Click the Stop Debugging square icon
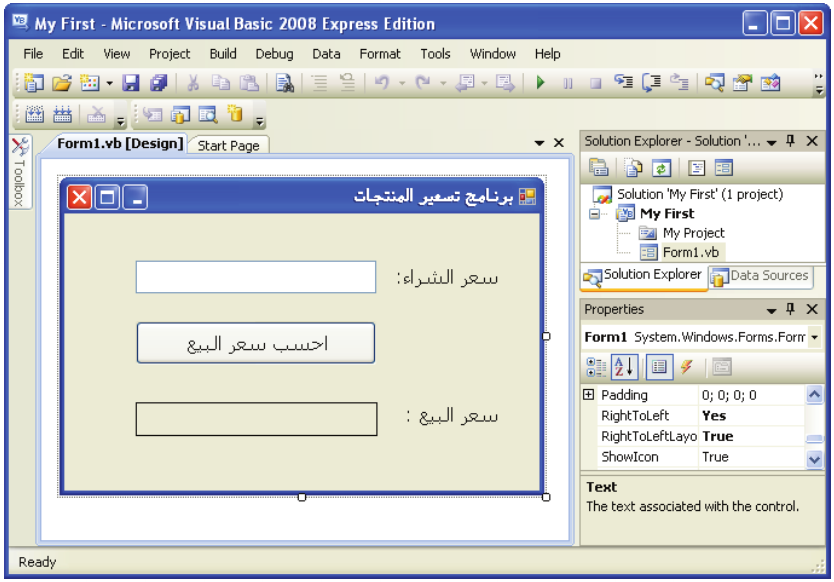This screenshot has width=834, height=582. pos(596,83)
